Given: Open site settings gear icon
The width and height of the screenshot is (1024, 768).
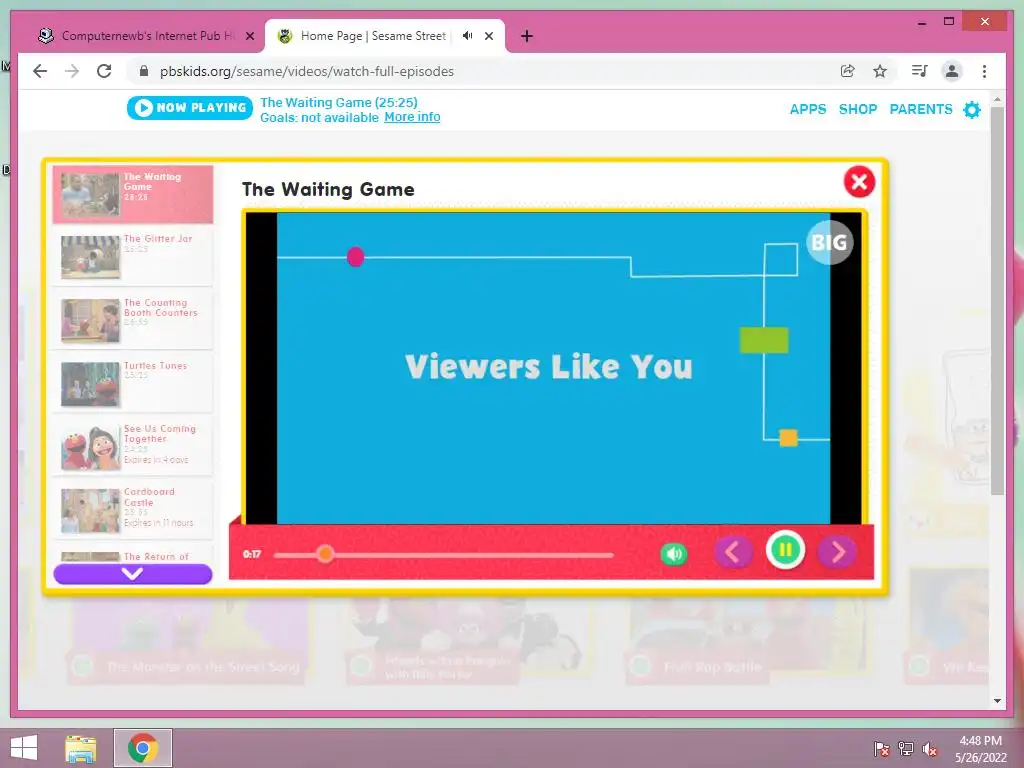Looking at the screenshot, I should pos(972,110).
